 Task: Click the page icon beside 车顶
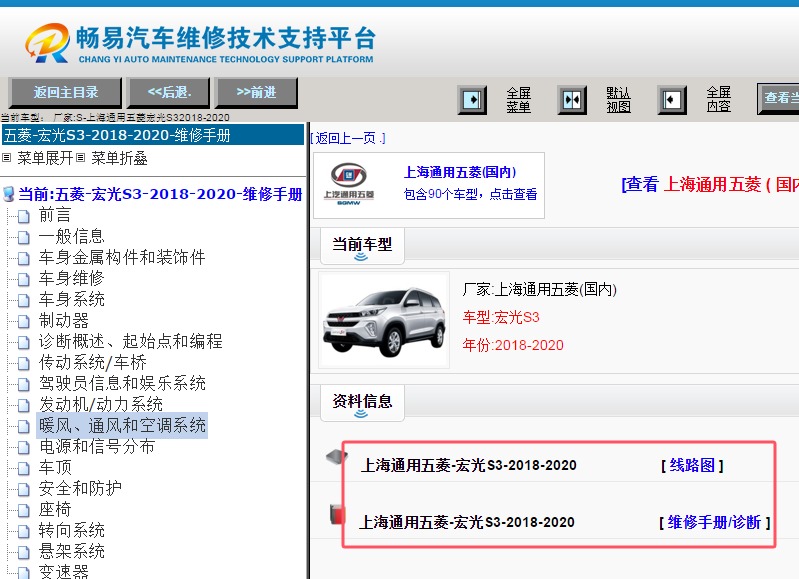(23, 468)
